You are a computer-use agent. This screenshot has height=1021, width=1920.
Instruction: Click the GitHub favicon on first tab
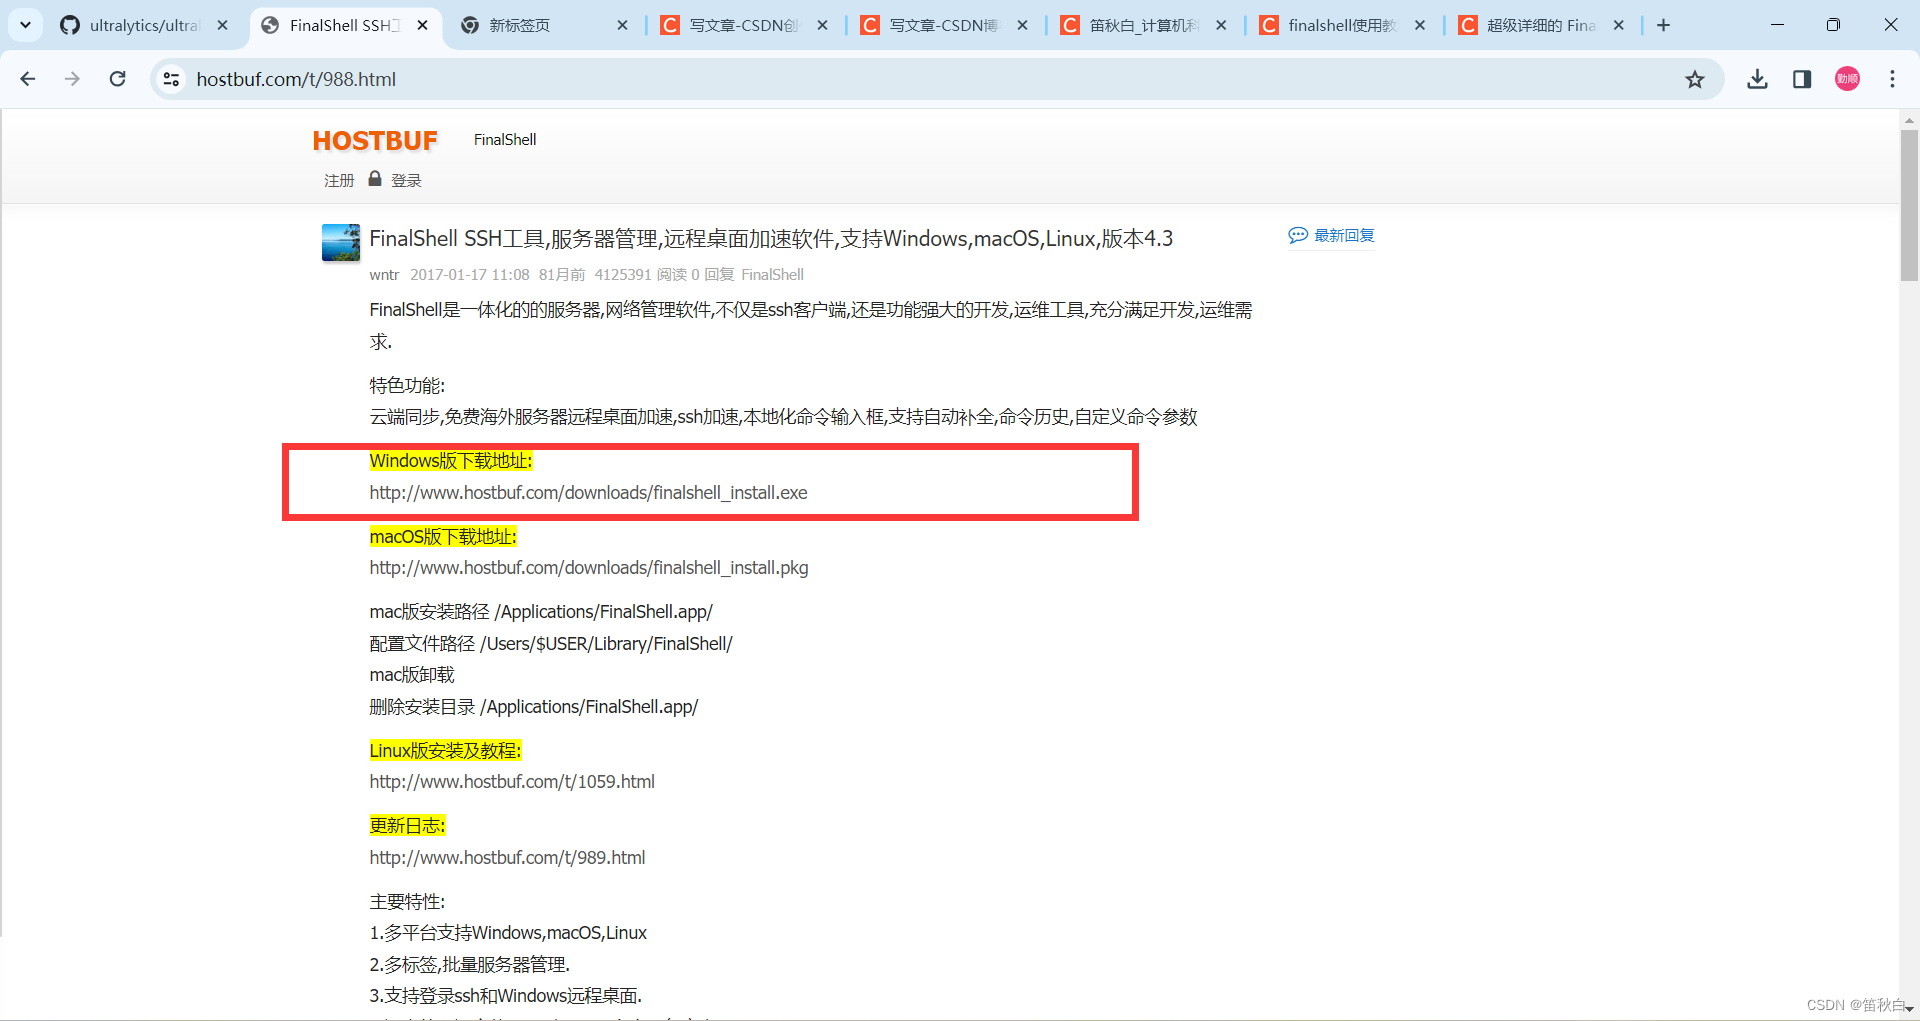click(x=70, y=25)
